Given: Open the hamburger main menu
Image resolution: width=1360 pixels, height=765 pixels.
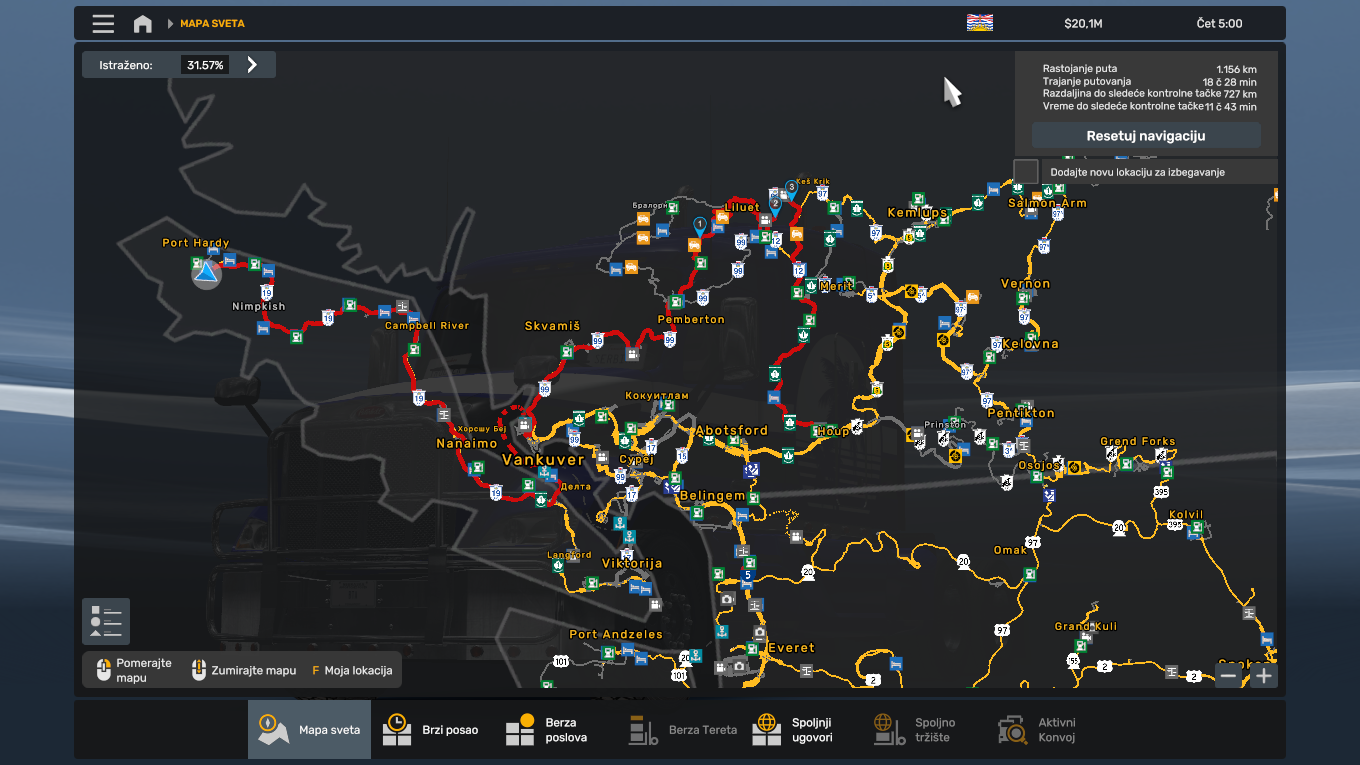Looking at the screenshot, I should click(x=103, y=23).
